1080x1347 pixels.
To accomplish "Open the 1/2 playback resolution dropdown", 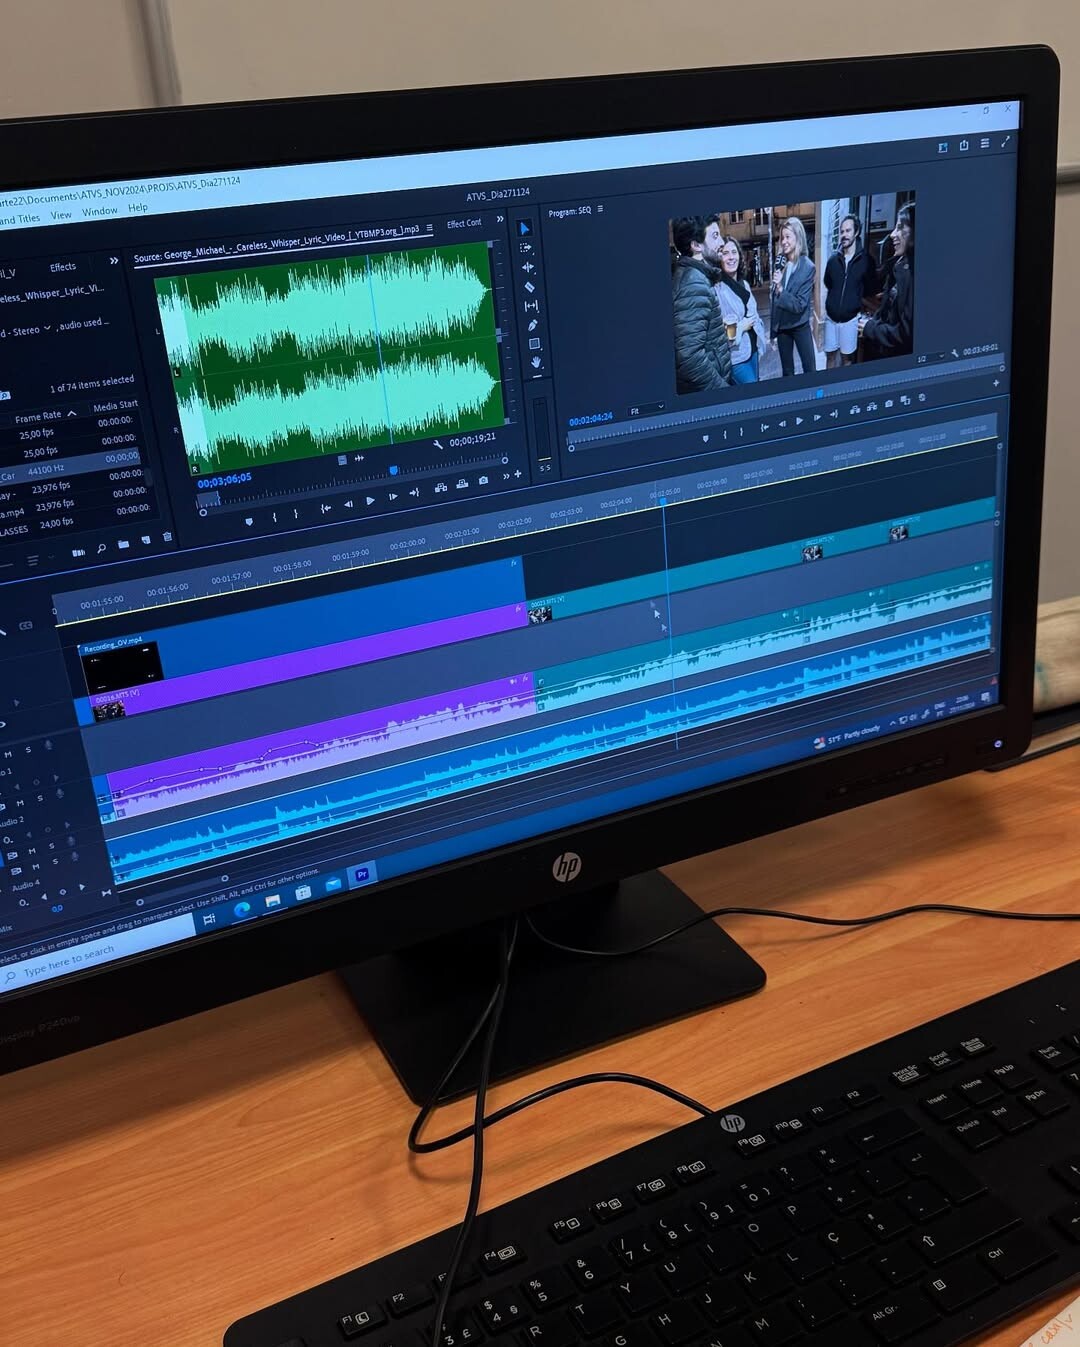I will [x=931, y=358].
